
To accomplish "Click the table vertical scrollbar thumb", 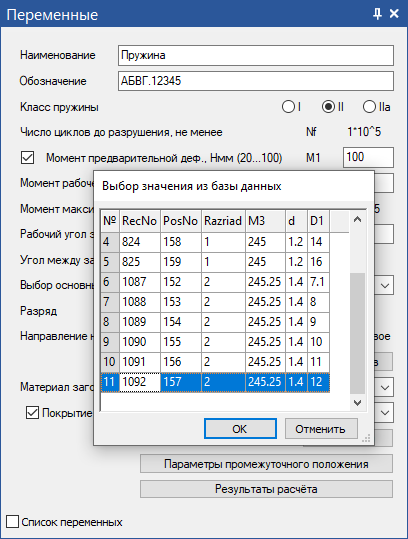I will pyautogui.click(x=357, y=333).
